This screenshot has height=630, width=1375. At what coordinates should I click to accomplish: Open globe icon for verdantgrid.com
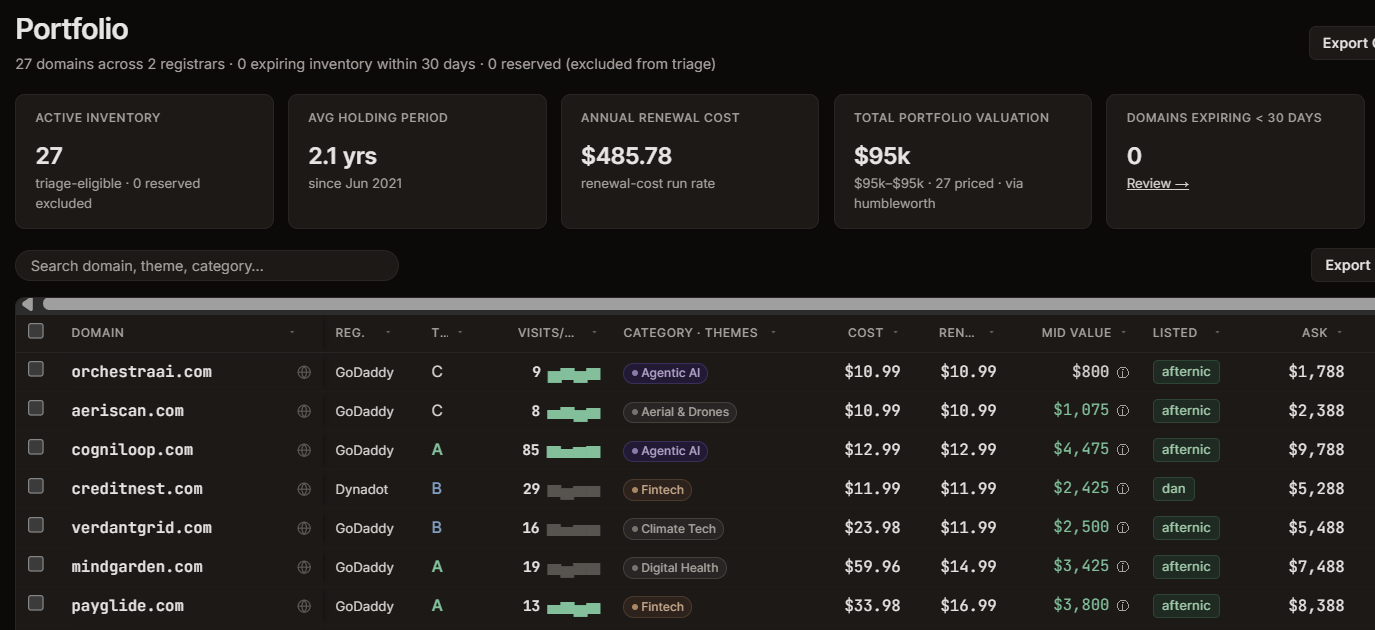304,528
